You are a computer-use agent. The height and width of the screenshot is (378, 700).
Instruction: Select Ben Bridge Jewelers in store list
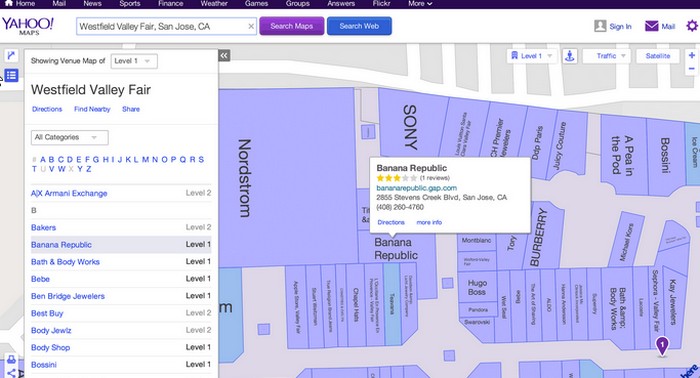point(67,296)
